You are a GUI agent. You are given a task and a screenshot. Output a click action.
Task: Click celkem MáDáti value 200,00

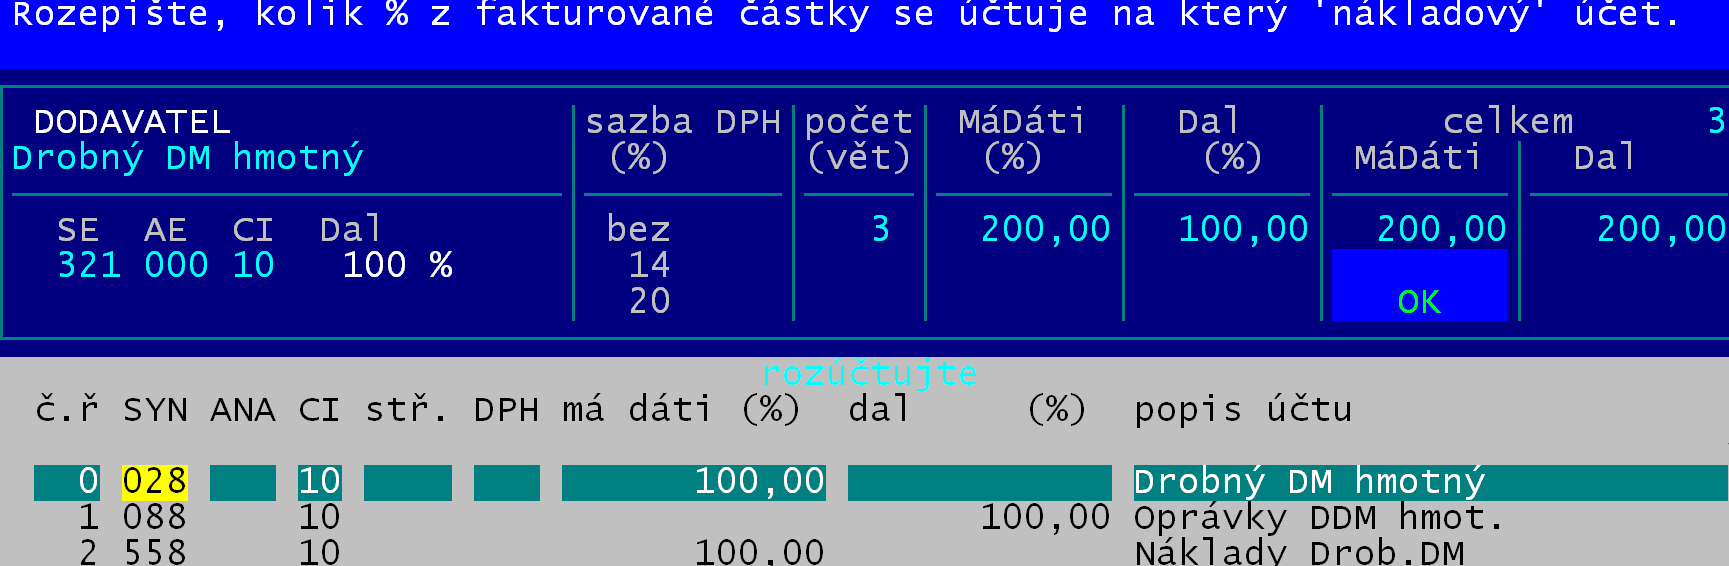click(x=1441, y=230)
